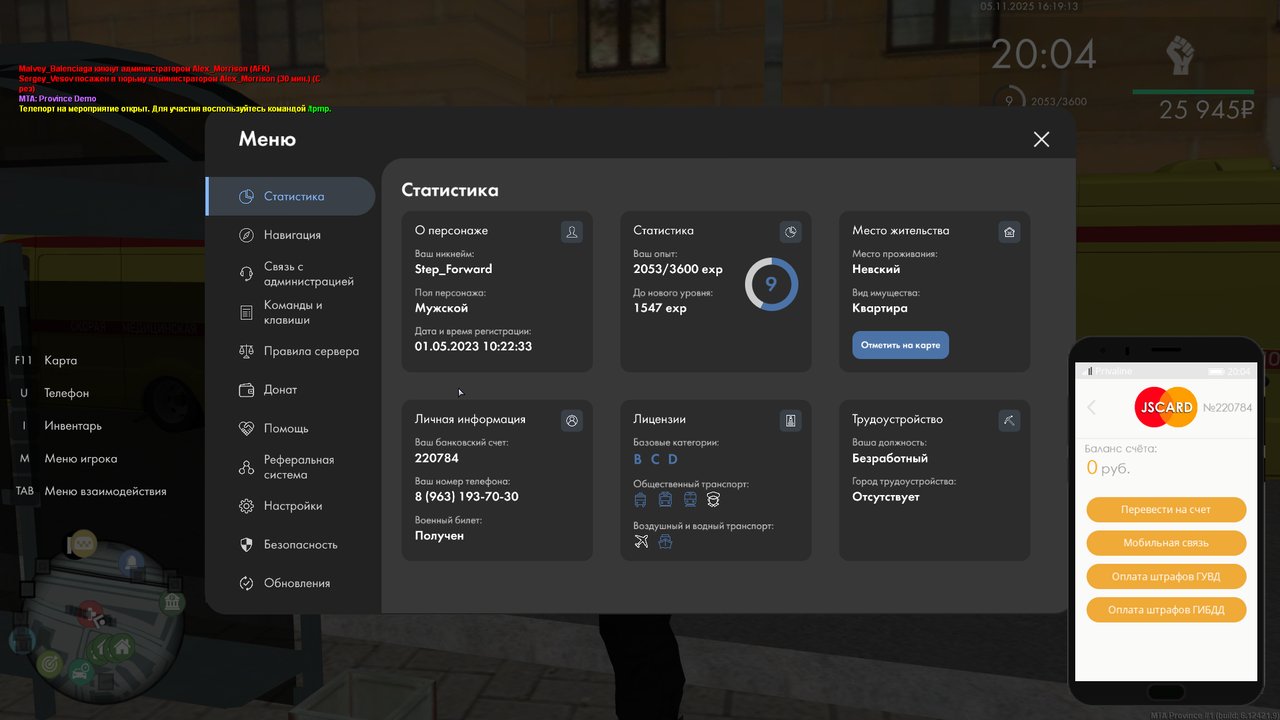Click the bank account number 220784 in card
This screenshot has height=720, width=1280.
click(437, 458)
